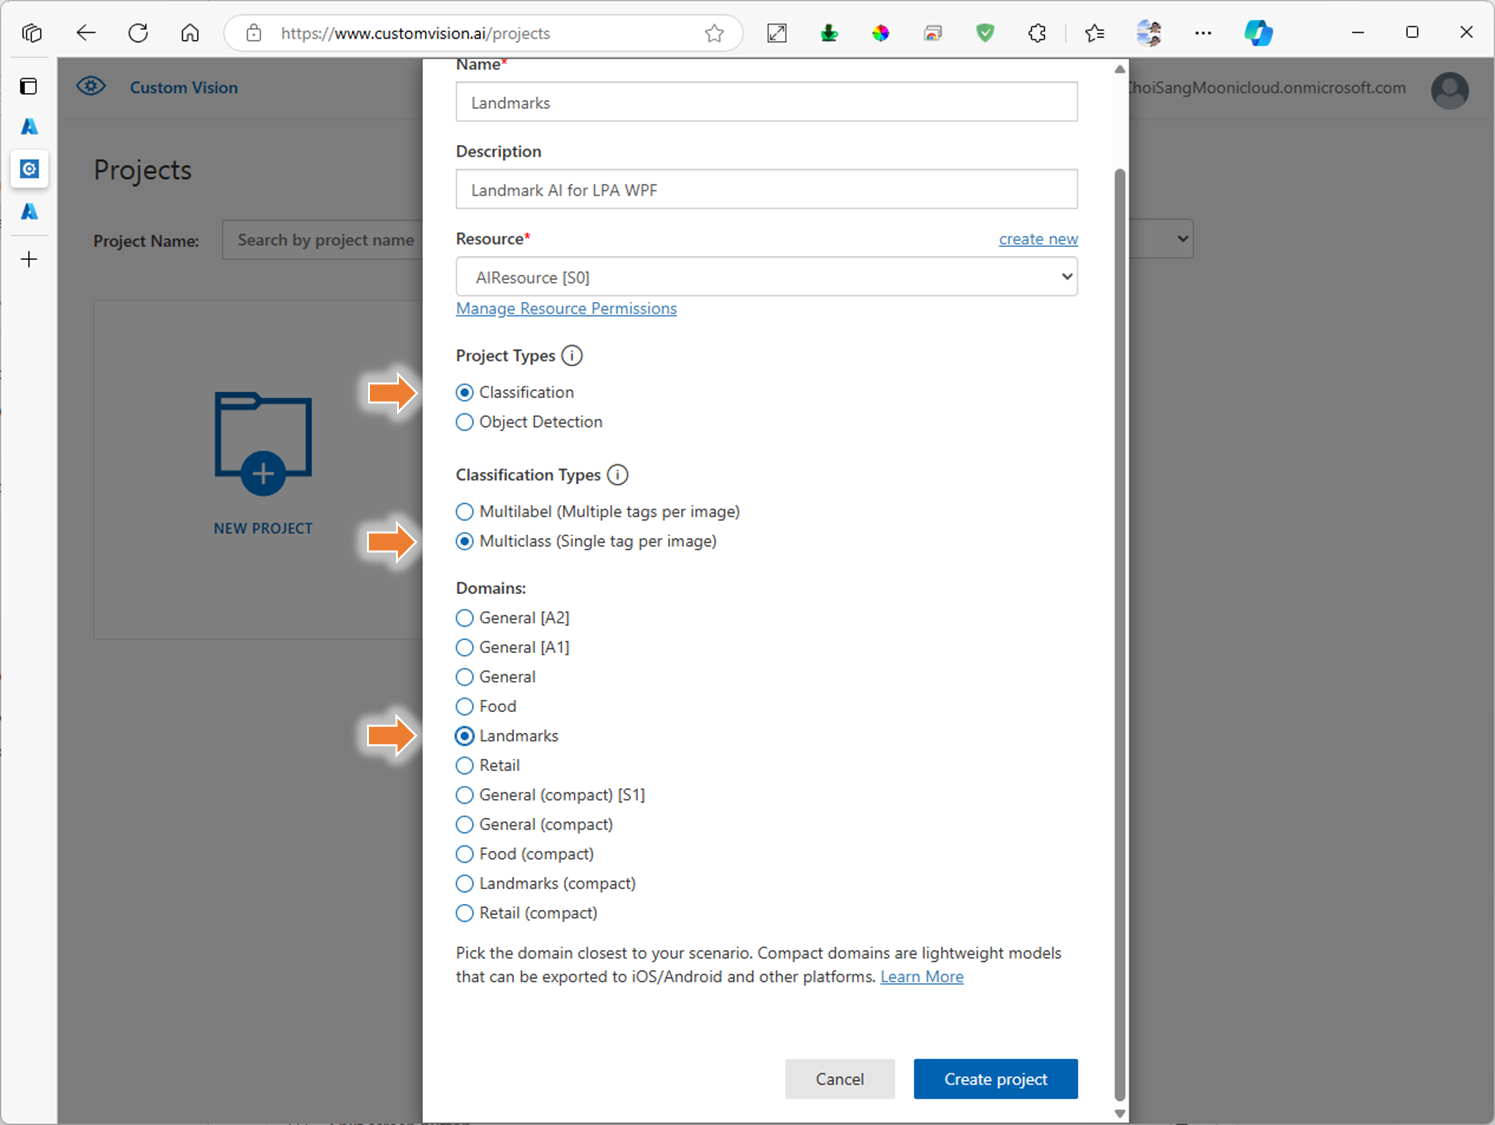Click the browser Back arrow

point(86,33)
